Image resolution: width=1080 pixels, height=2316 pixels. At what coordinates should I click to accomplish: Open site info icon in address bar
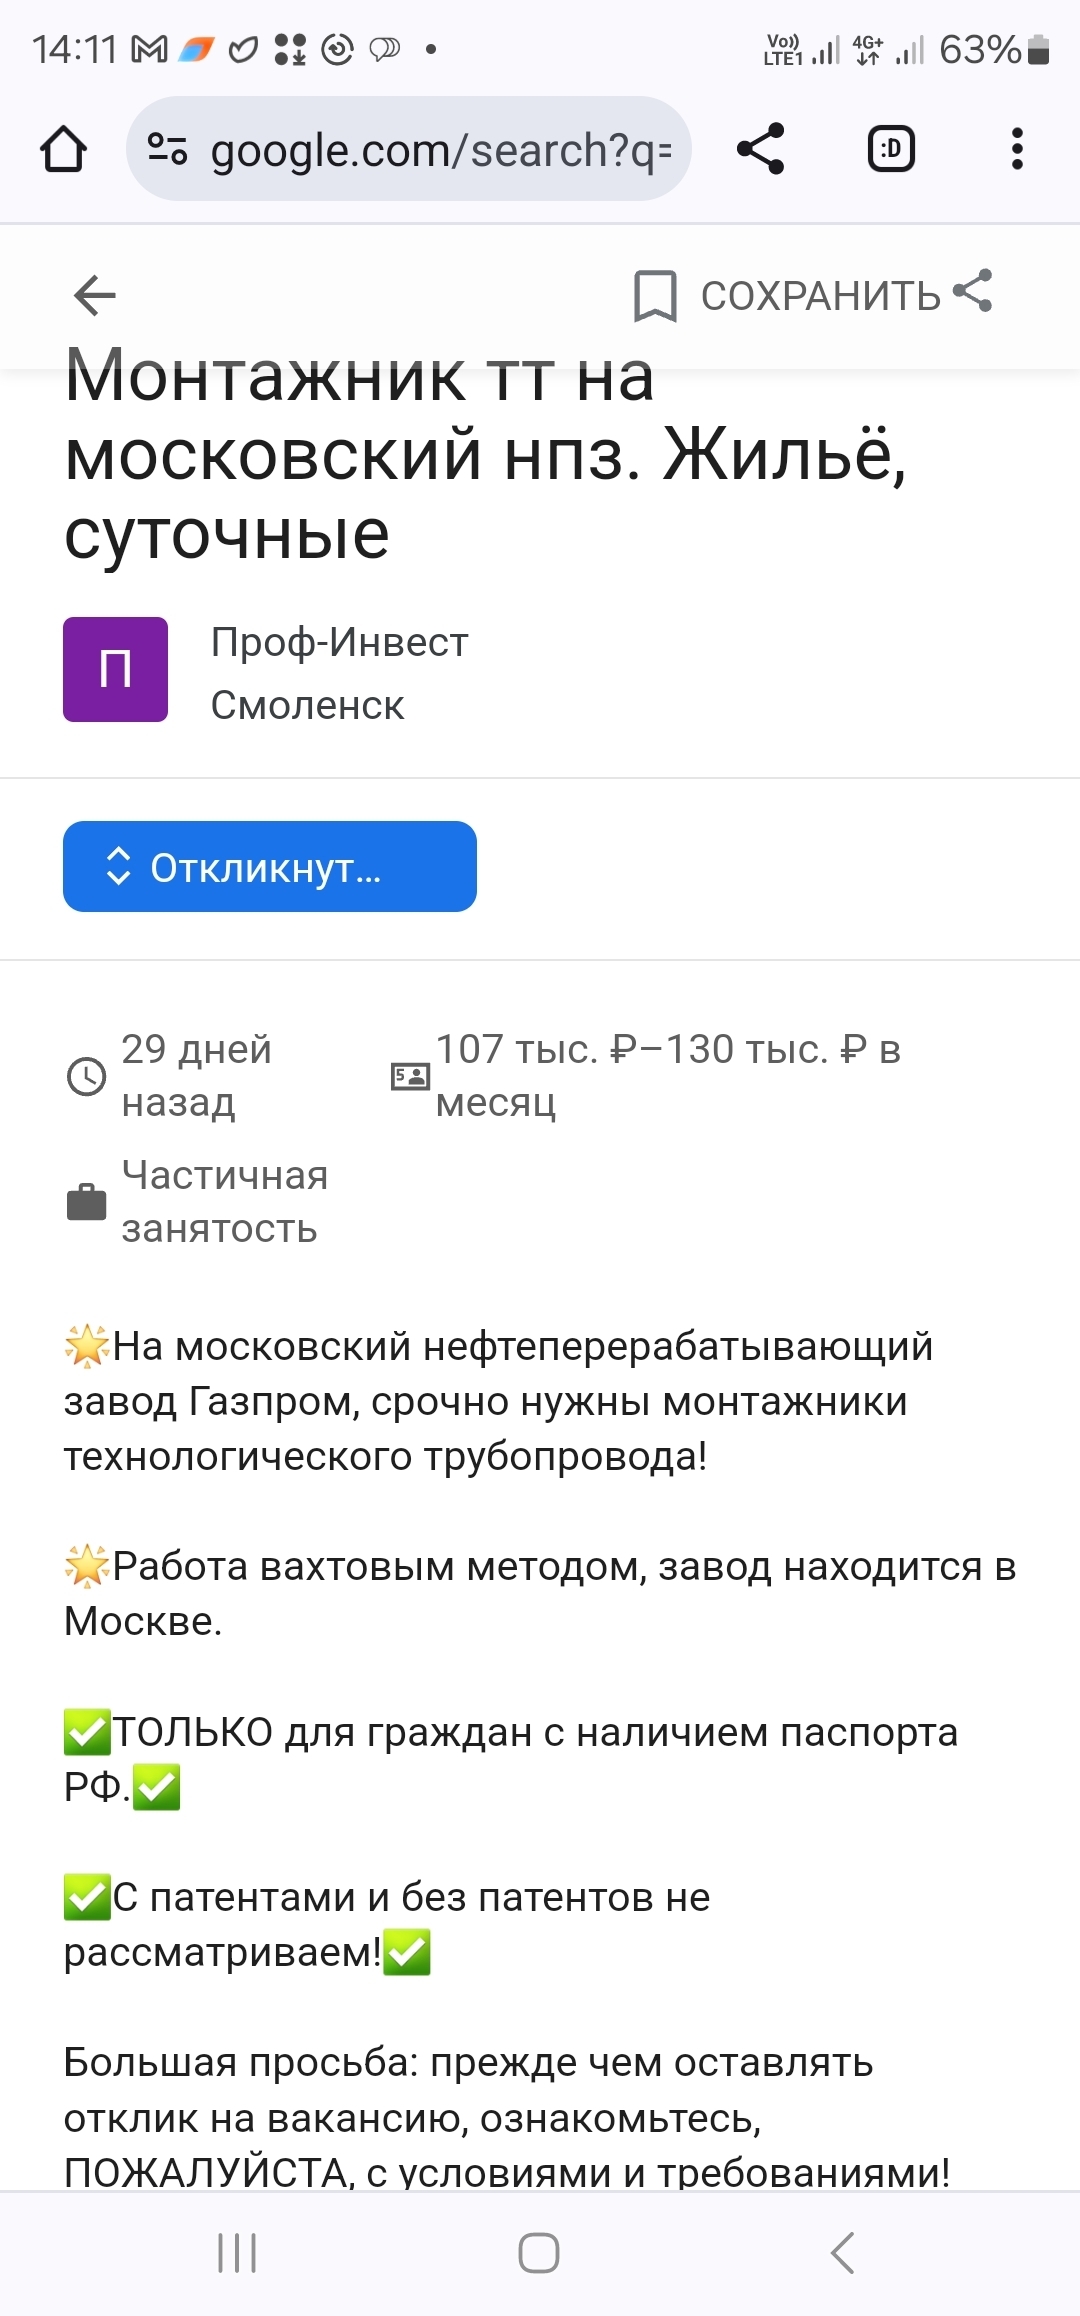click(167, 150)
